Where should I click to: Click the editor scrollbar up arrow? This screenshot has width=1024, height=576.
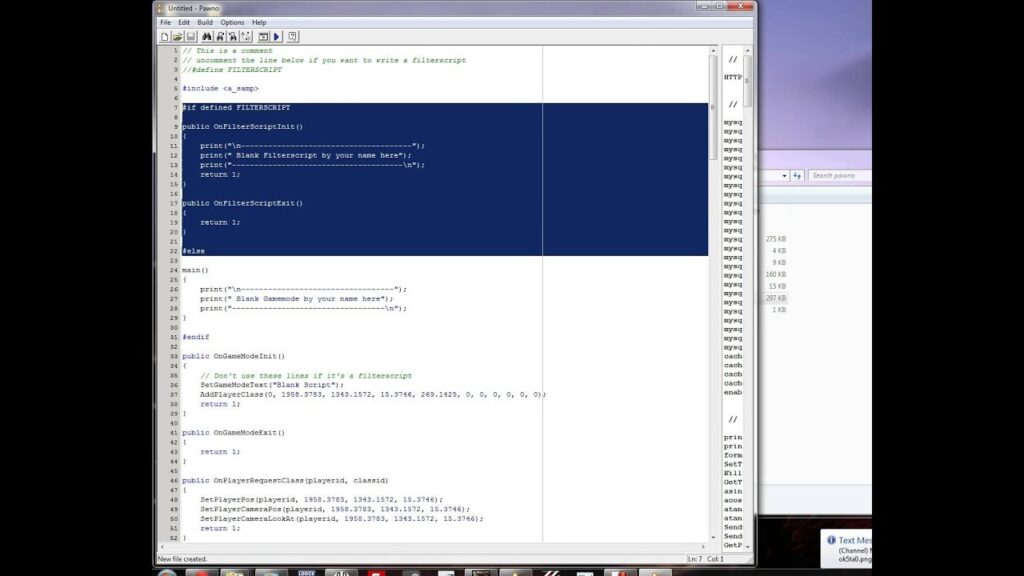tap(713, 50)
